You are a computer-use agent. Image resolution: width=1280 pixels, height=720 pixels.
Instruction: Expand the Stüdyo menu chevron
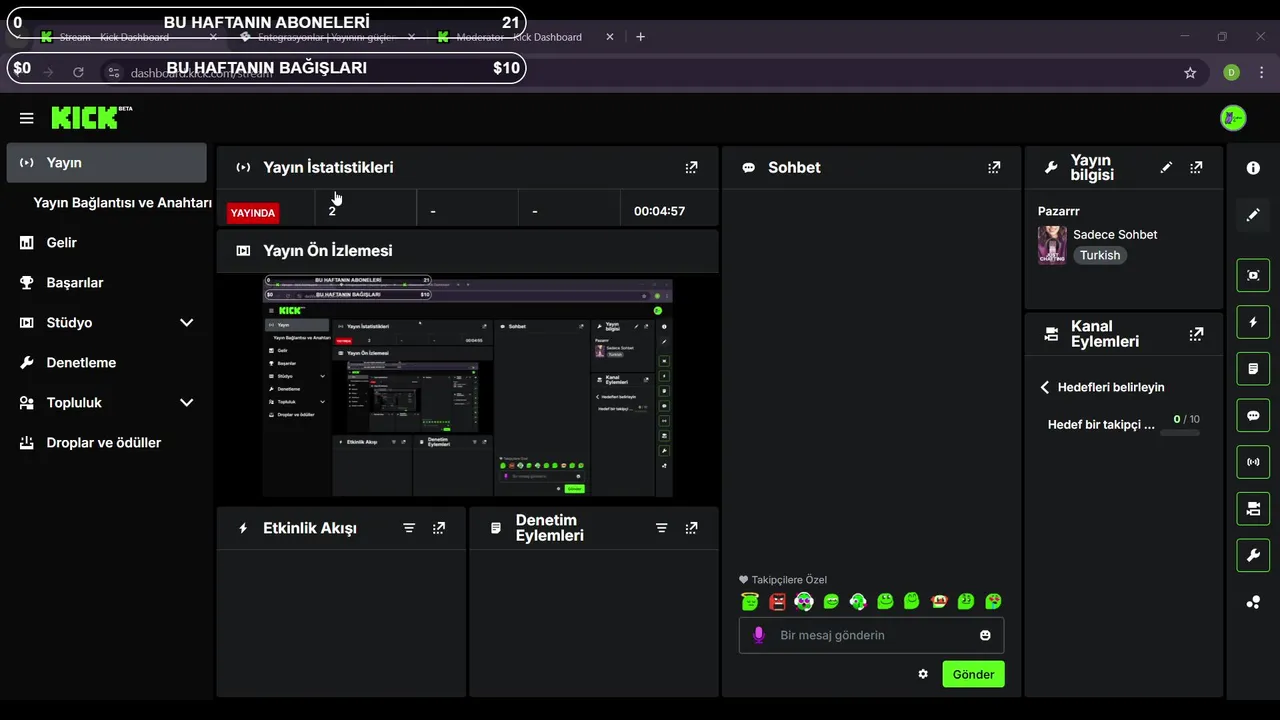(x=186, y=323)
